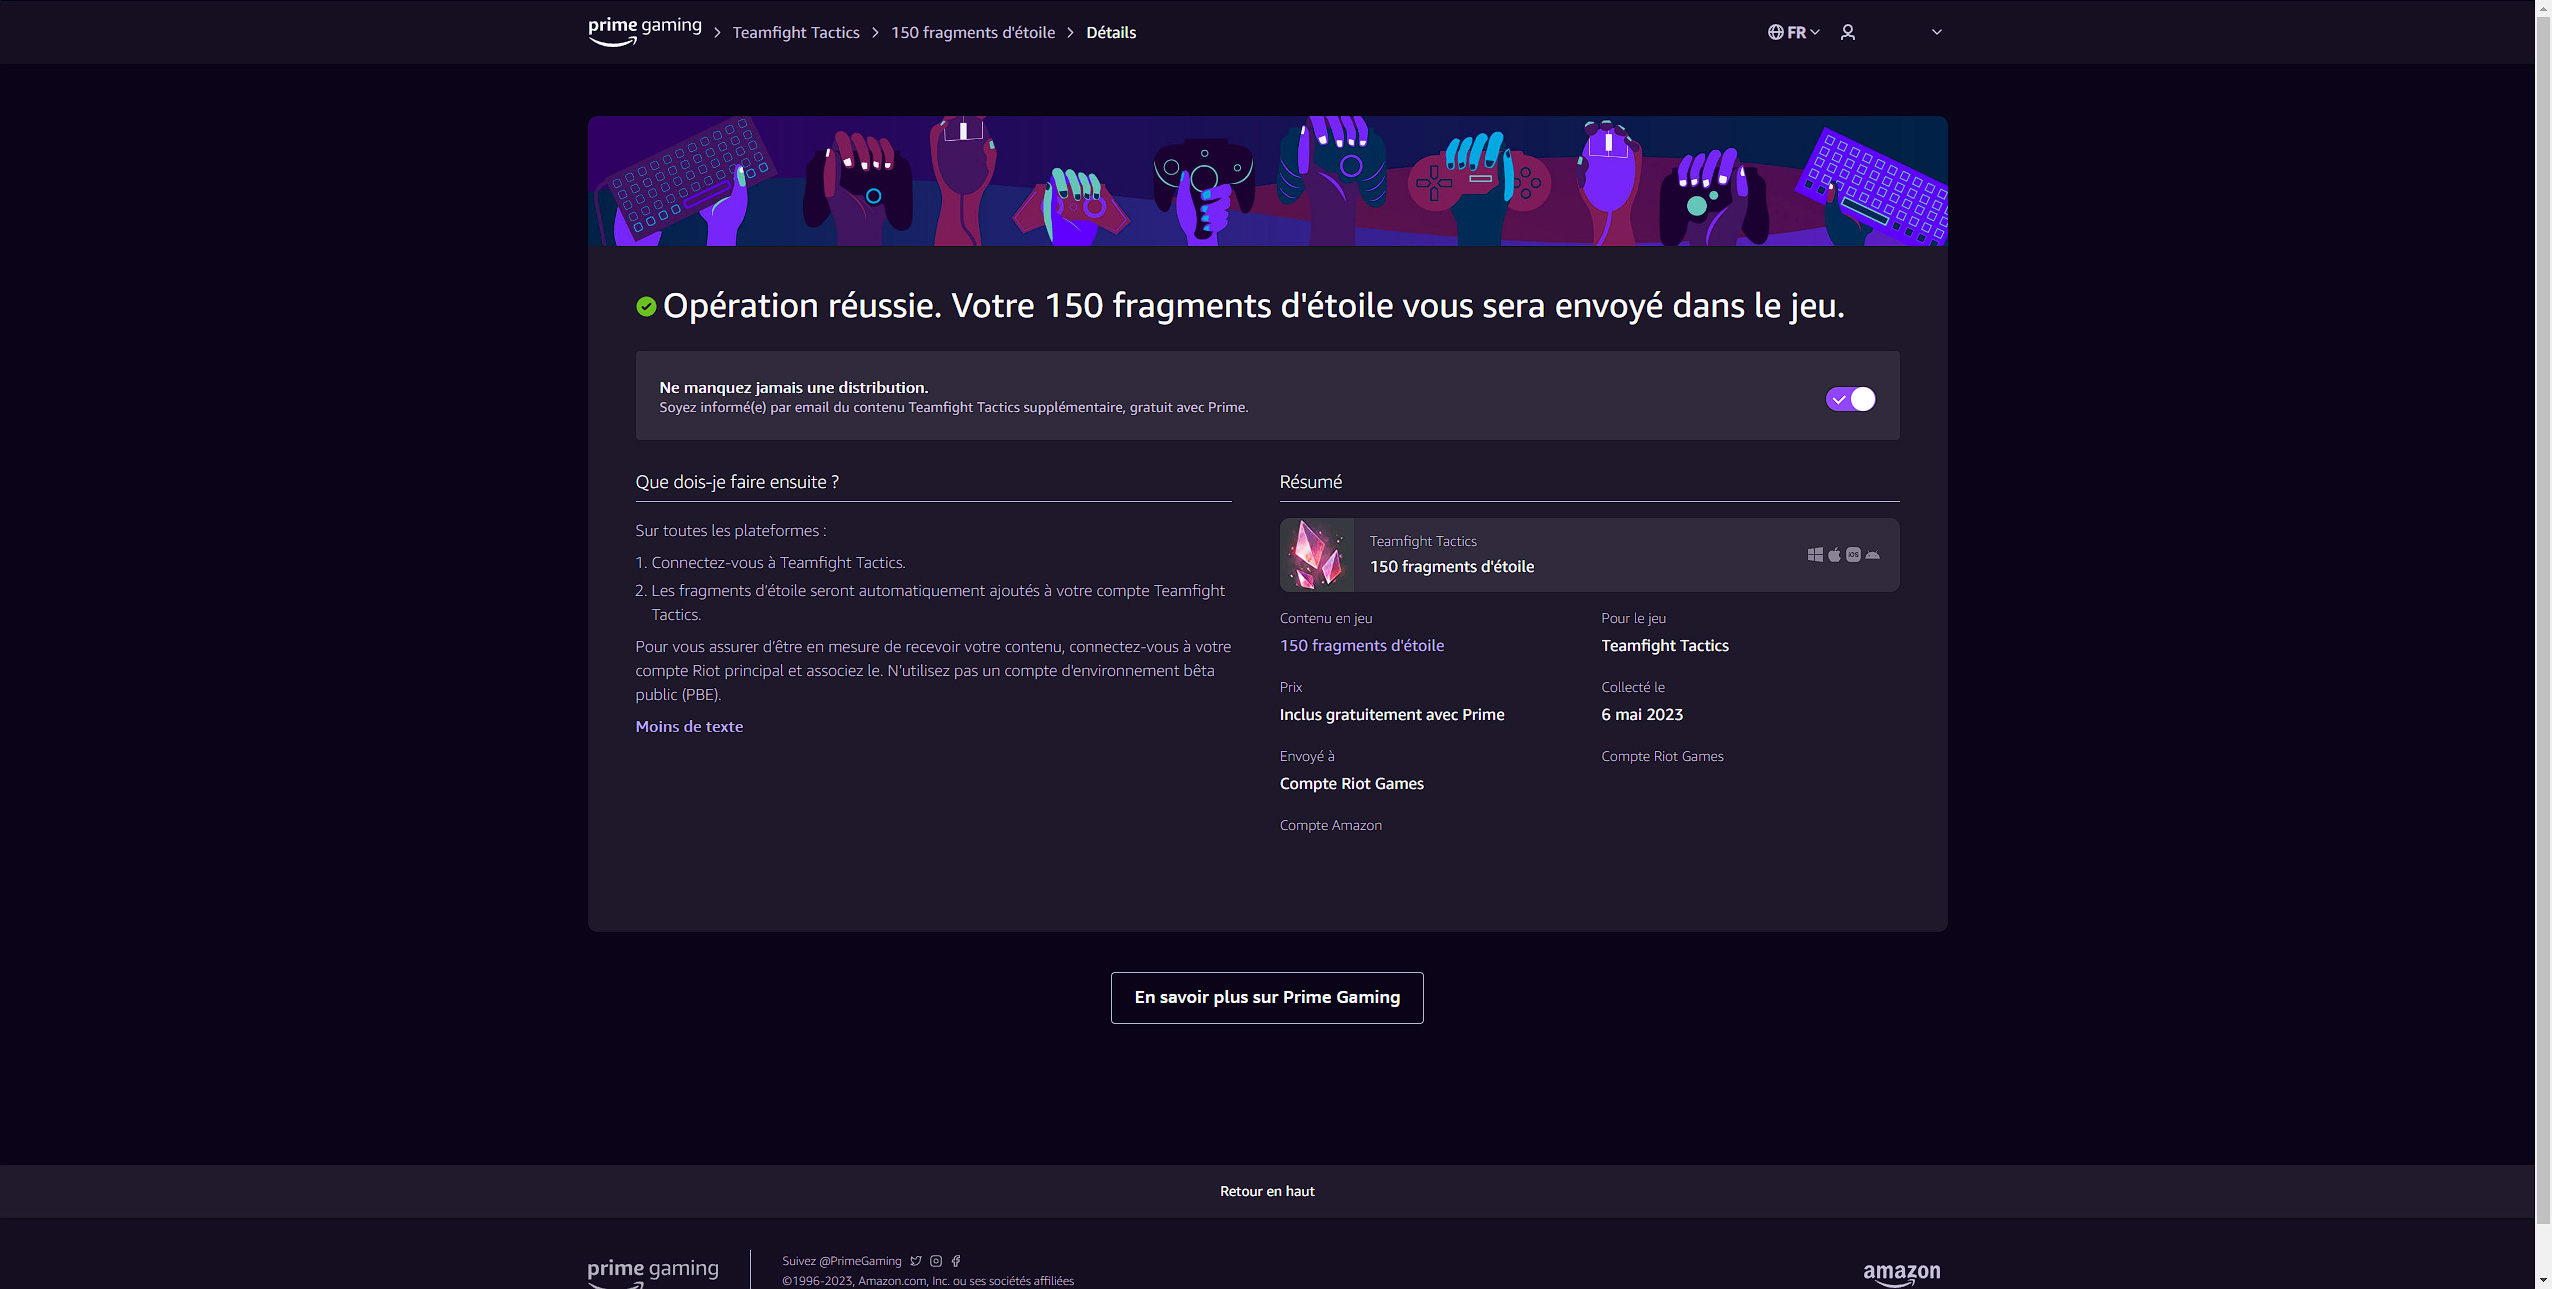This screenshot has height=1289, width=2552.
Task: Click the Prime Gaming logo in the header
Action: click(644, 31)
